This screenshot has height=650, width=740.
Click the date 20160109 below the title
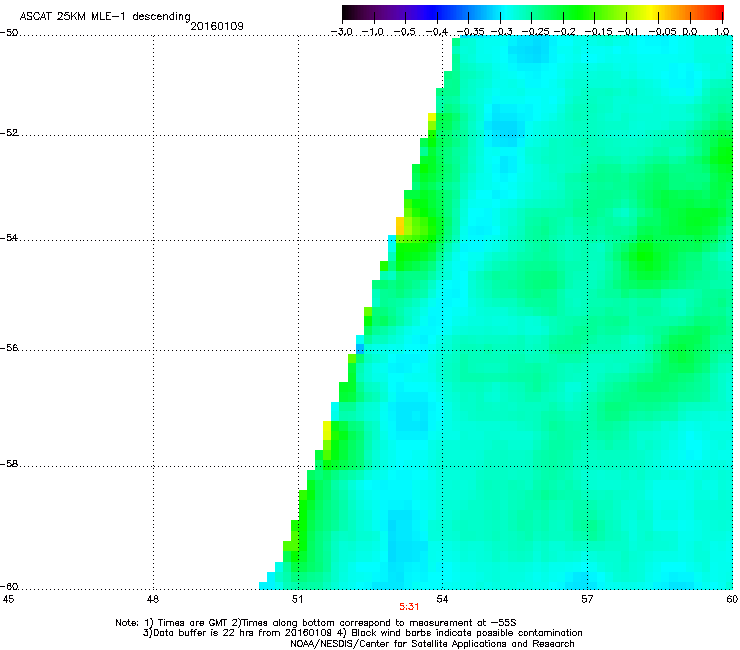click(x=217, y=26)
